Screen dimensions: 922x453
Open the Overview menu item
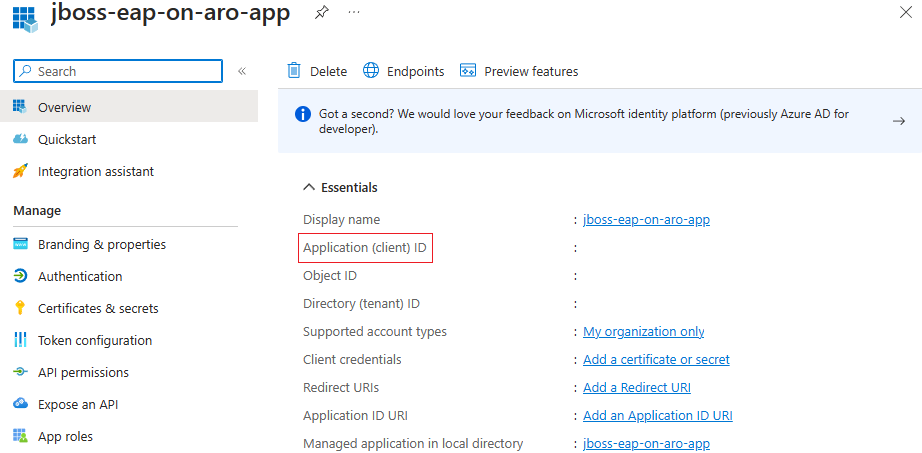point(129,107)
